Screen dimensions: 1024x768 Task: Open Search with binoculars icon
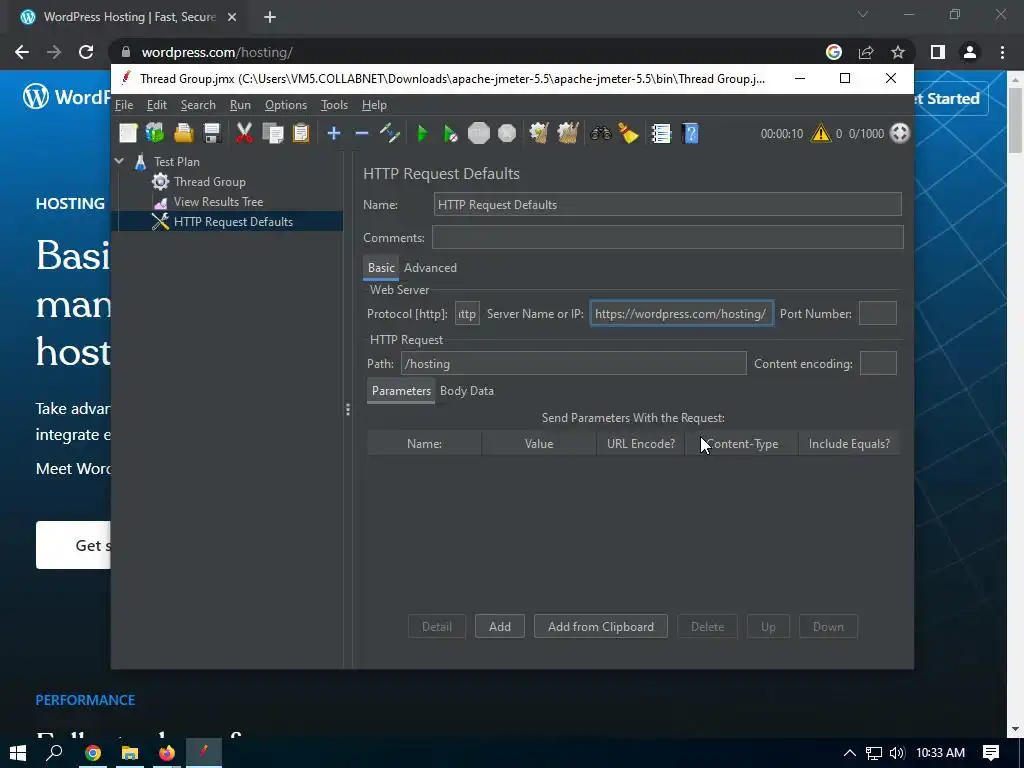click(x=601, y=133)
